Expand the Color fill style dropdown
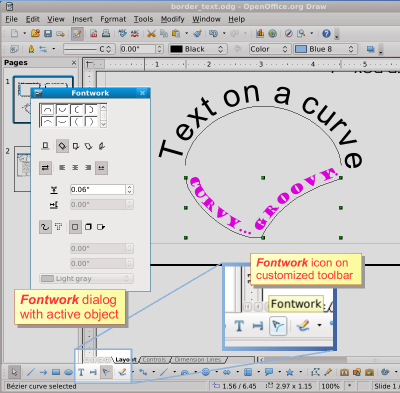The height and width of the screenshot is (393, 400). coord(269,49)
